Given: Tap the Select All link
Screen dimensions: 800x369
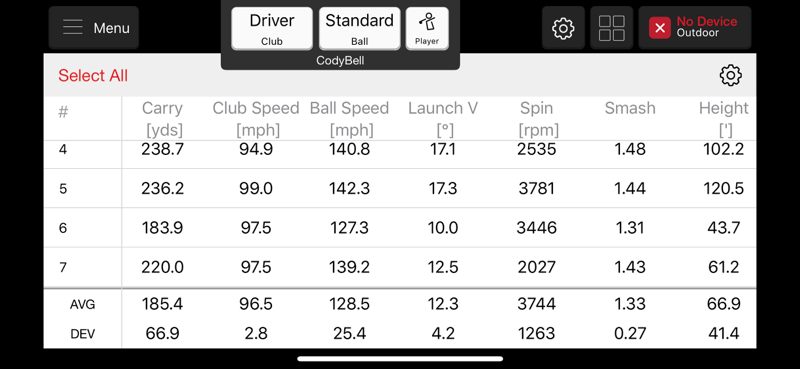Looking at the screenshot, I should tap(93, 76).
